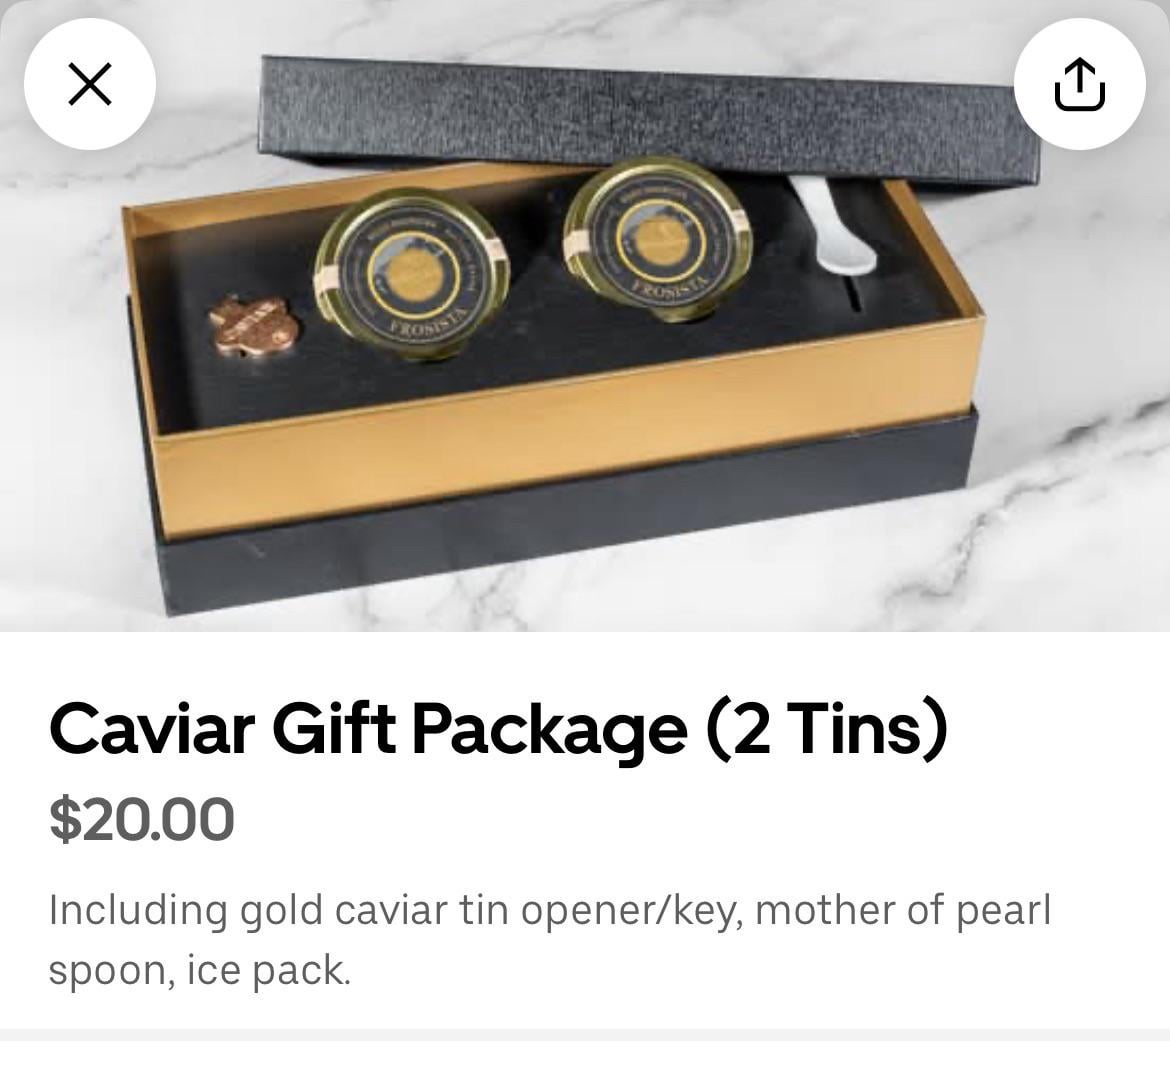The width and height of the screenshot is (1170, 1070).
Task: Open the caviar gift box product photo
Action: (585, 316)
